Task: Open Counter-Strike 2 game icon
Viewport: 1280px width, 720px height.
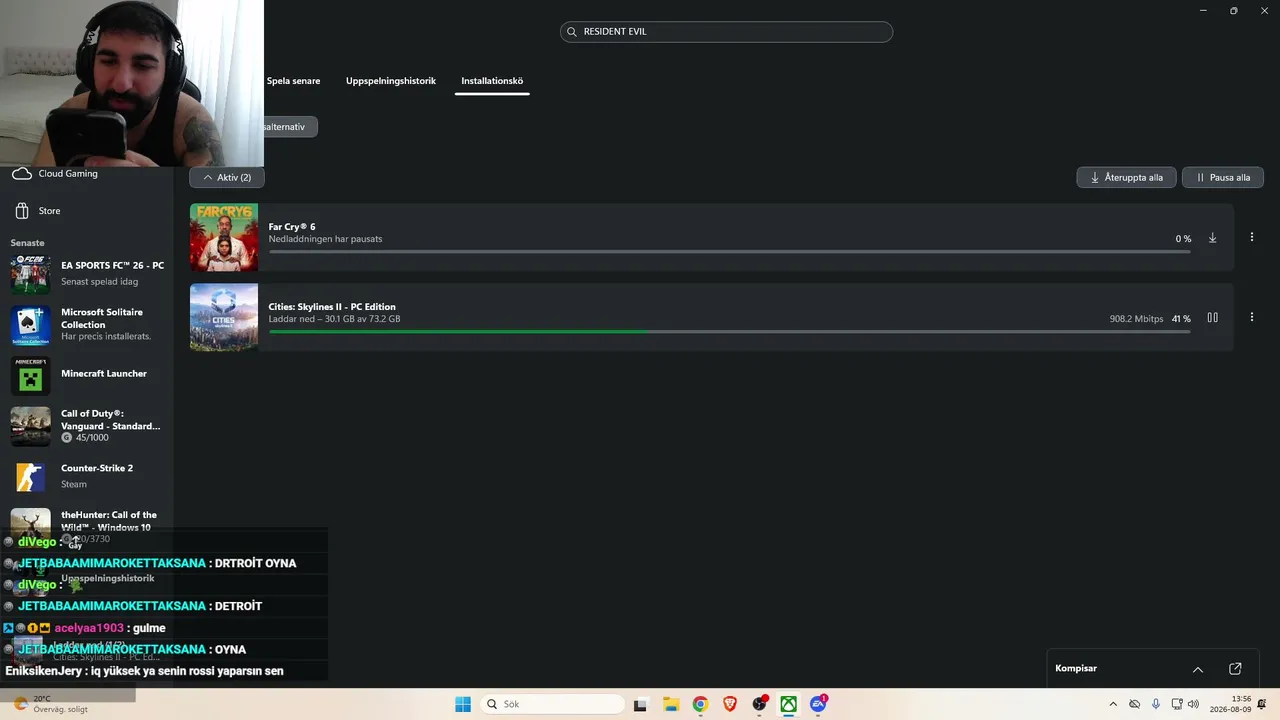Action: pyautogui.click(x=30, y=477)
